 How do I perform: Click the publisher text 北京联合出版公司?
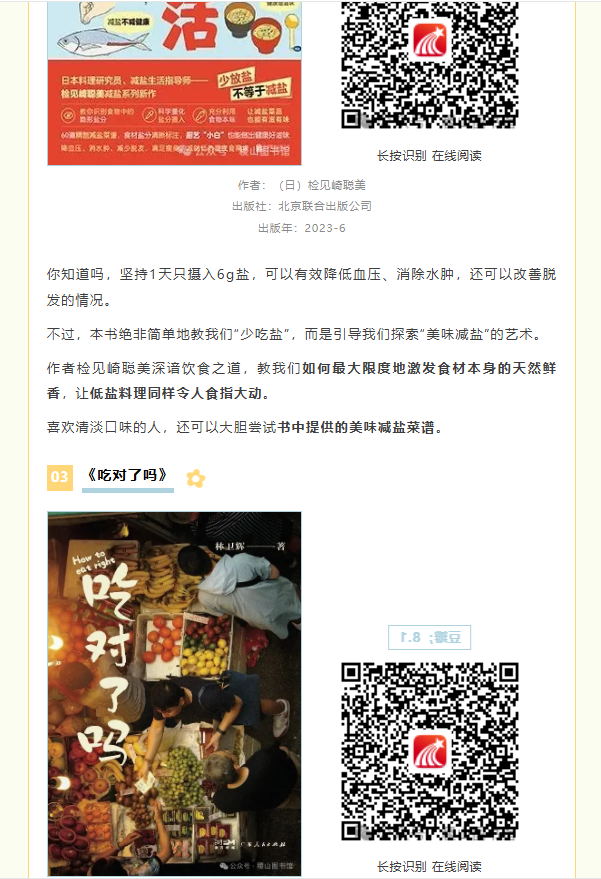(x=302, y=206)
